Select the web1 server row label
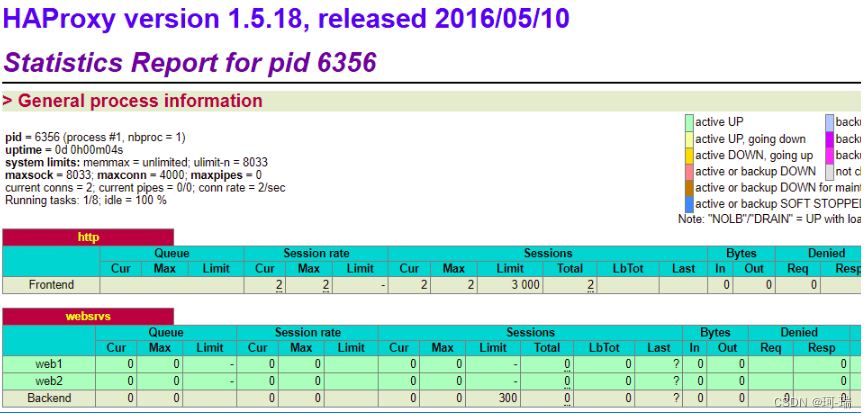 [50, 364]
